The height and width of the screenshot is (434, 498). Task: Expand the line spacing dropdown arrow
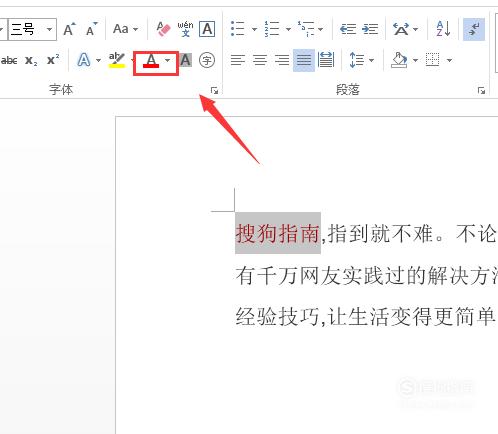click(372, 60)
